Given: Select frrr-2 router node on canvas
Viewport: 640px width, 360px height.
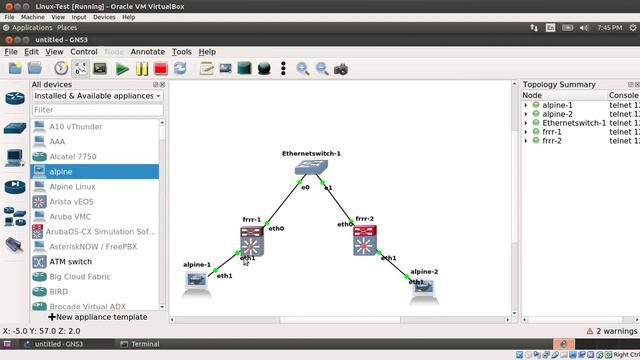Looking at the screenshot, I should pyautogui.click(x=364, y=240).
